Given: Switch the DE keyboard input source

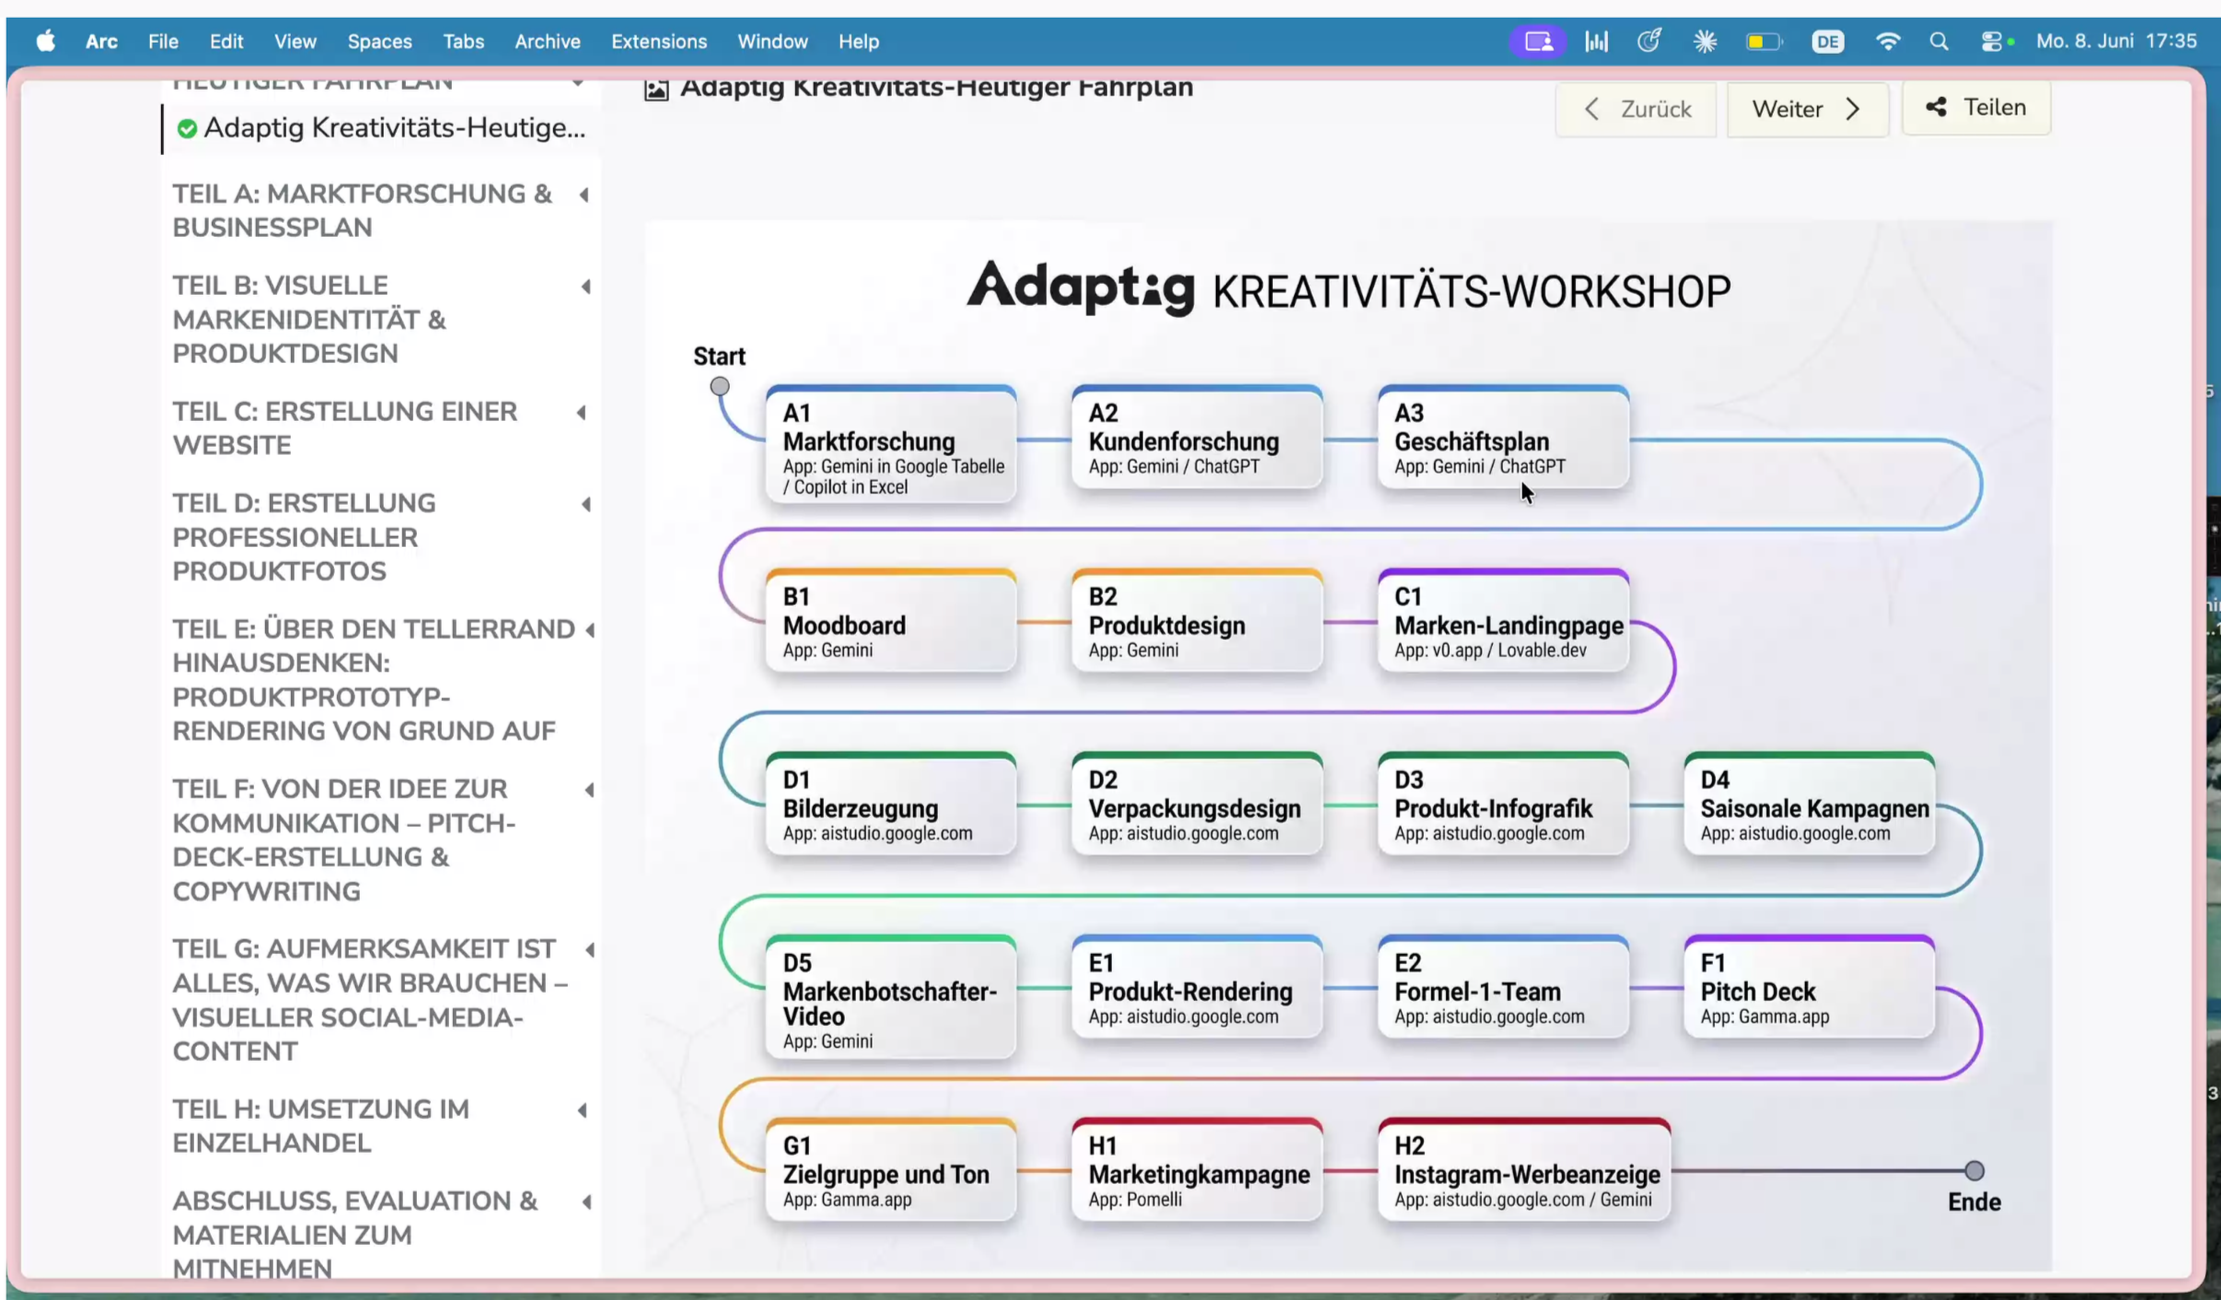Looking at the screenshot, I should point(1827,41).
